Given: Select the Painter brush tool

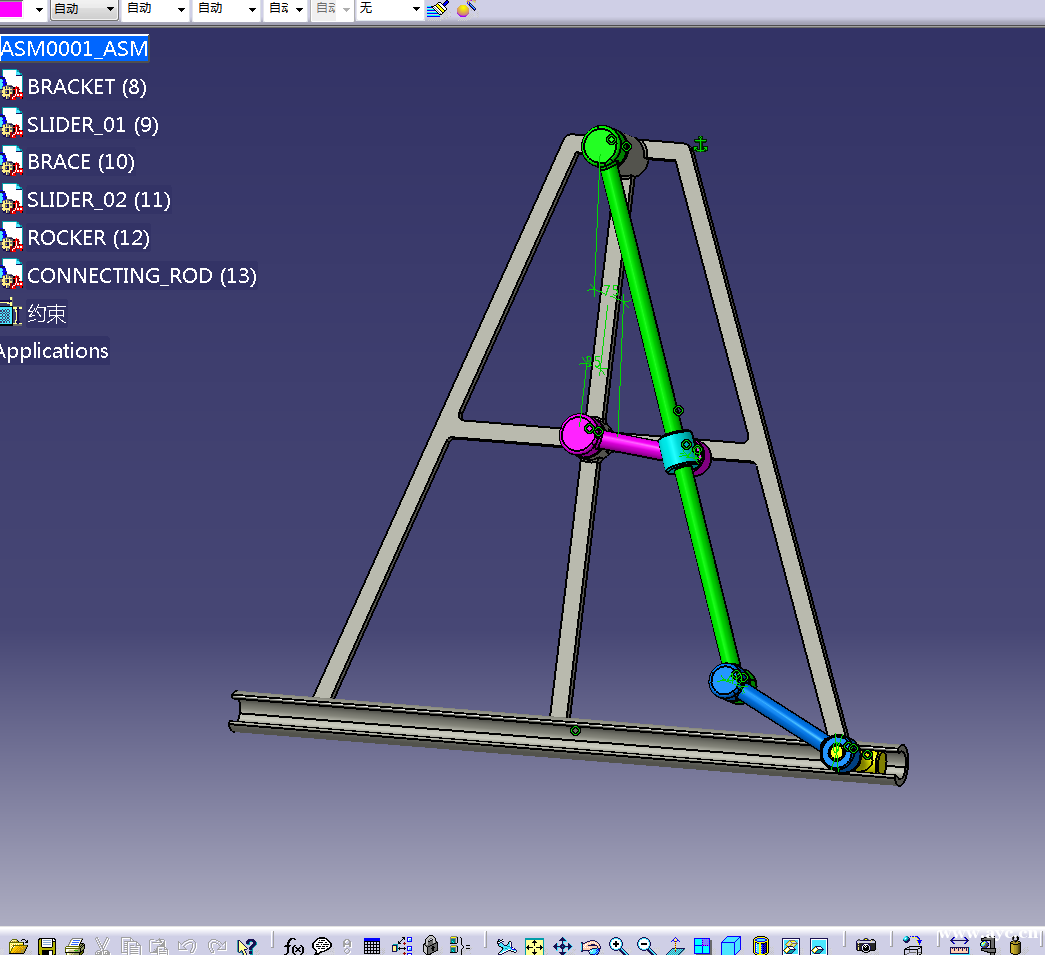Looking at the screenshot, I should pos(437,9).
